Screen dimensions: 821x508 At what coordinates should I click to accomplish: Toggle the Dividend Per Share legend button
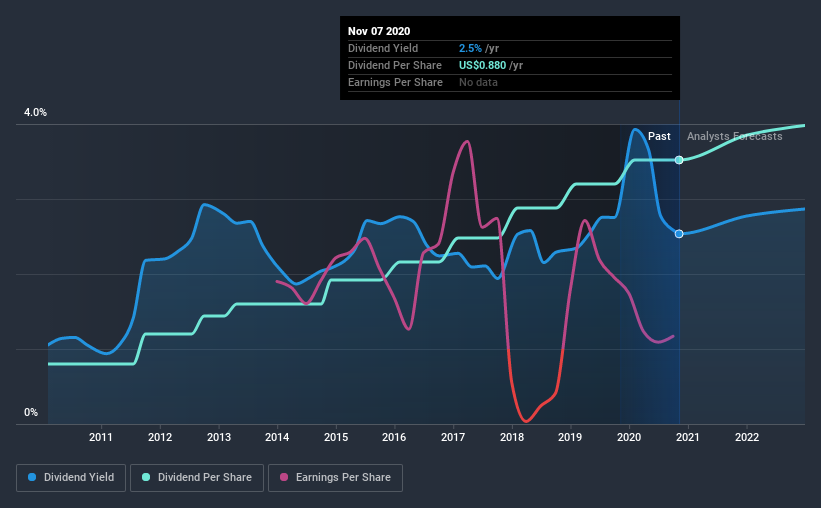point(197,478)
